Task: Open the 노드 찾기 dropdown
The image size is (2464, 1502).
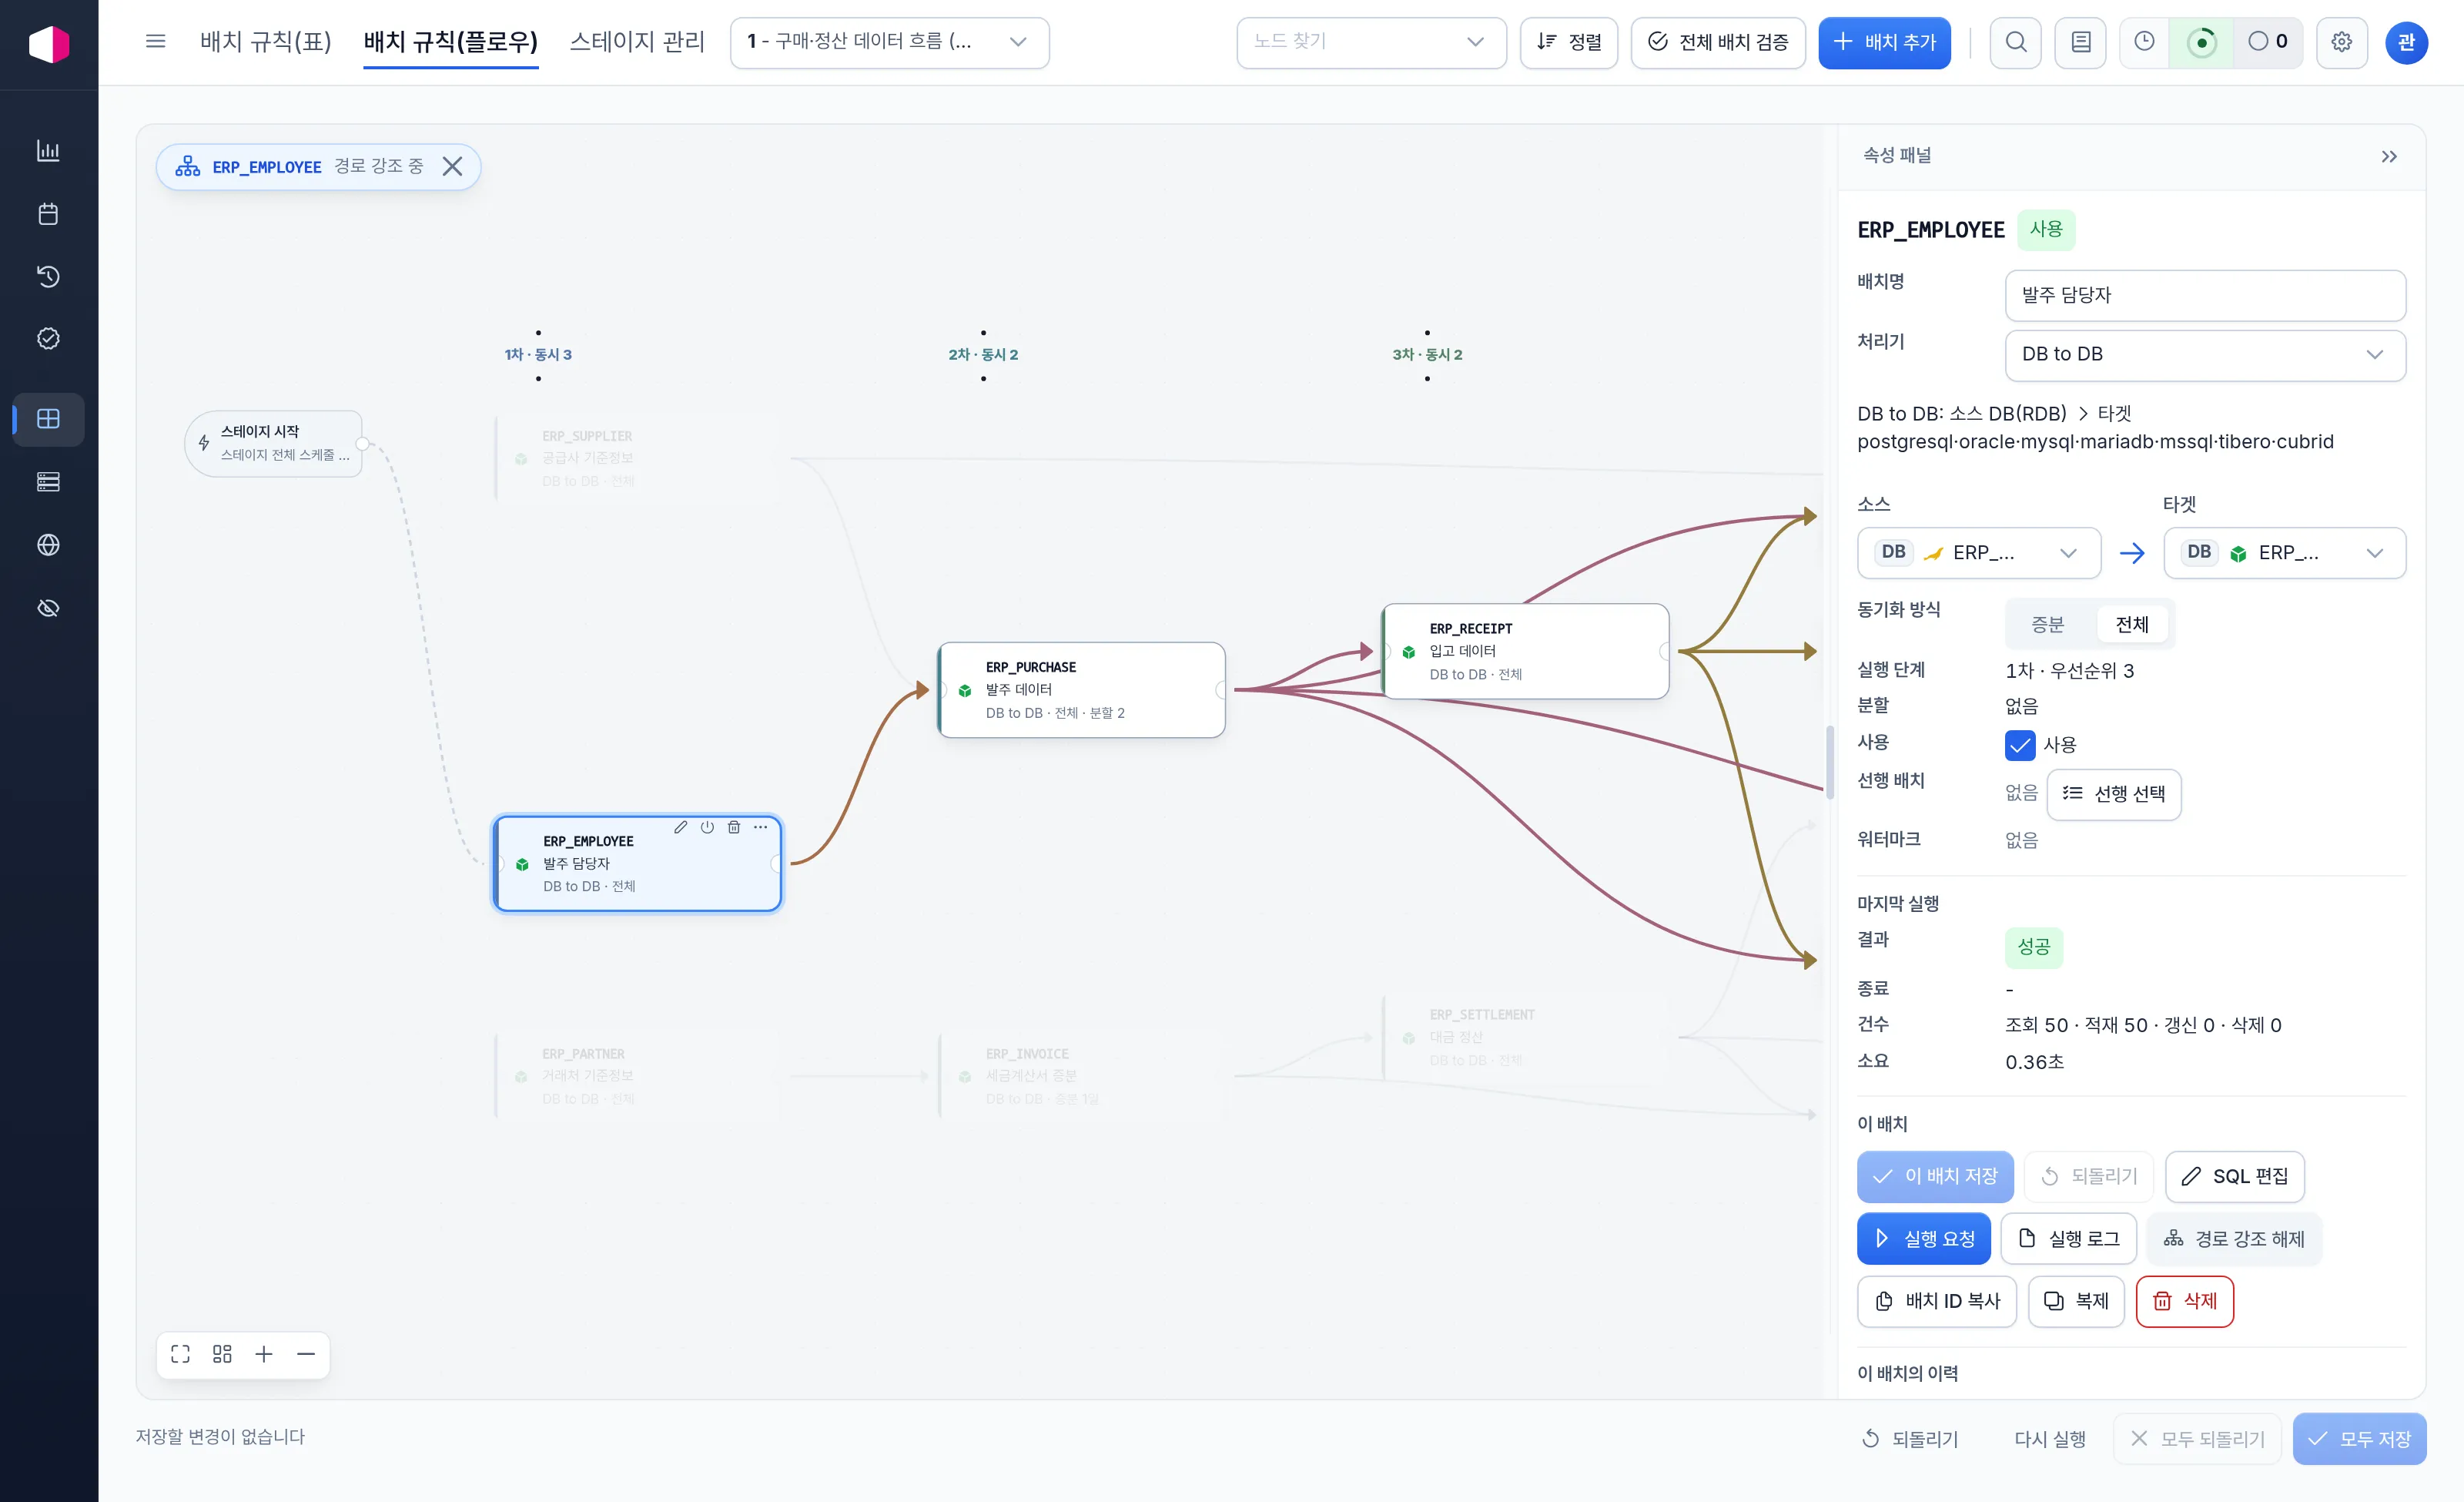Action: (1371, 42)
